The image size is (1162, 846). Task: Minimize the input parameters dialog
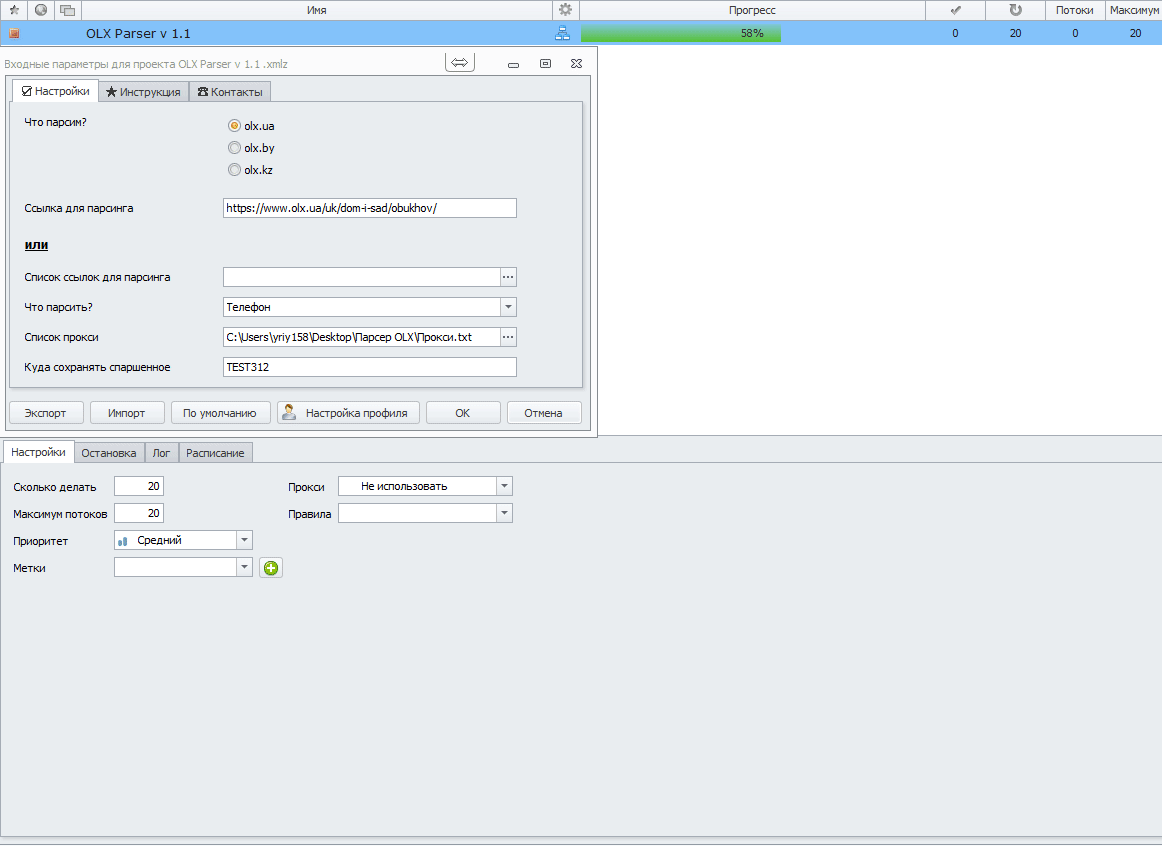(x=513, y=64)
